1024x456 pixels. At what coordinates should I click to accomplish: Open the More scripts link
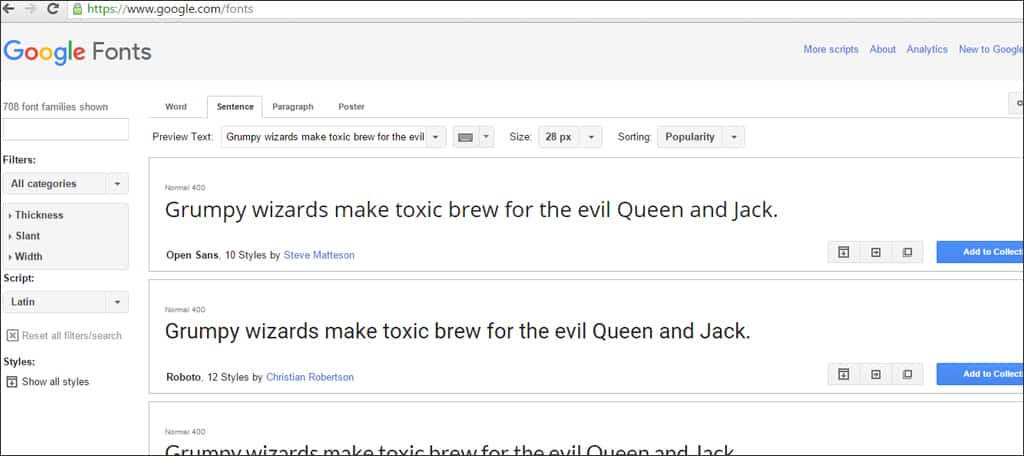831,49
